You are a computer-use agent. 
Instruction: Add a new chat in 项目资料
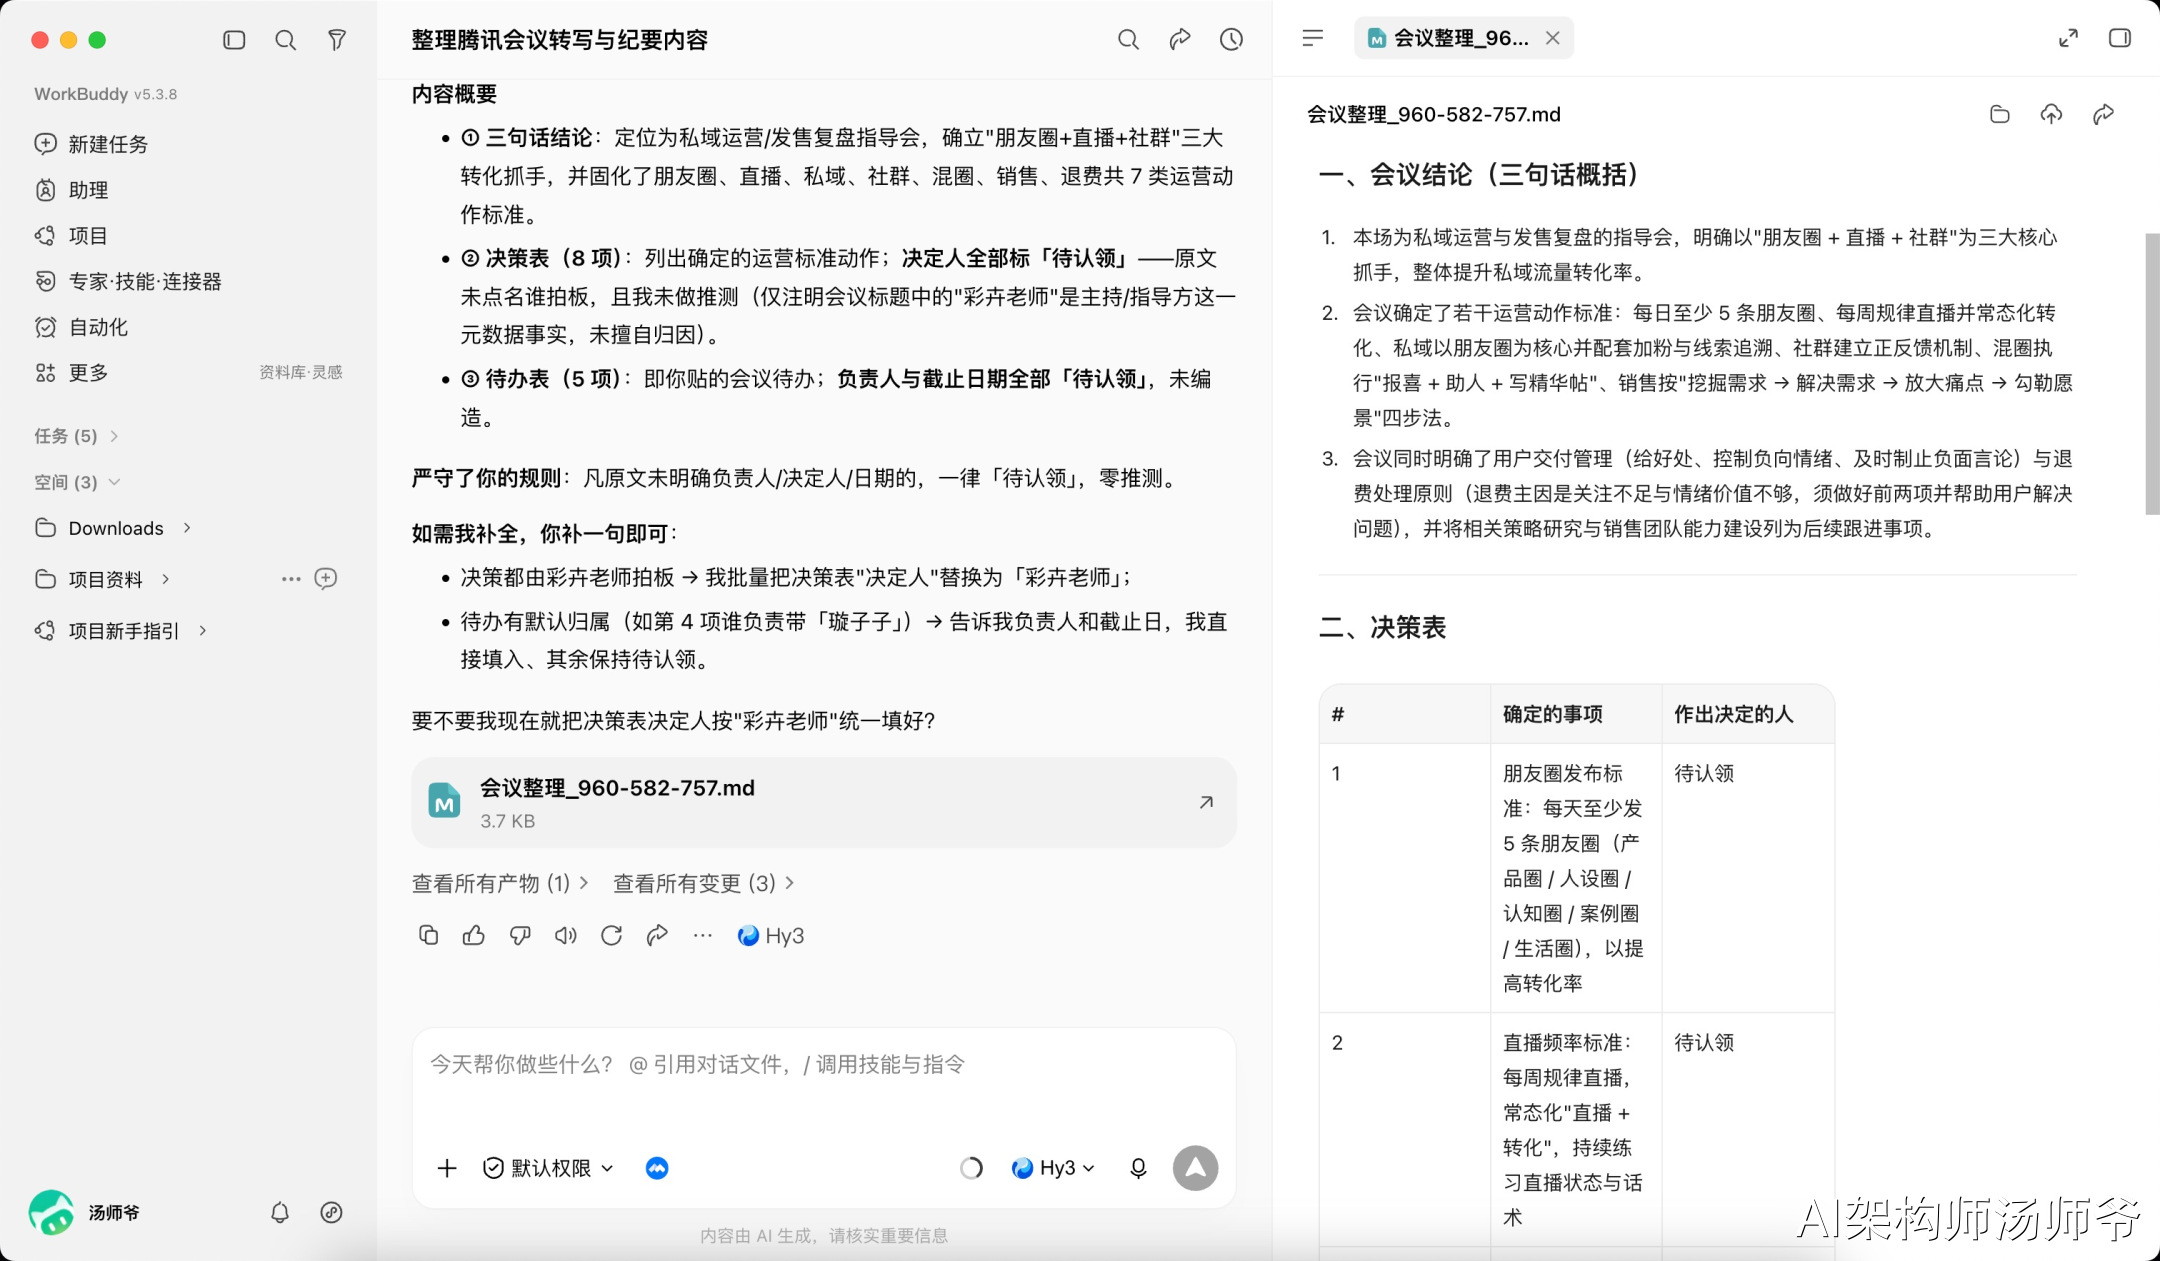coord(326,579)
